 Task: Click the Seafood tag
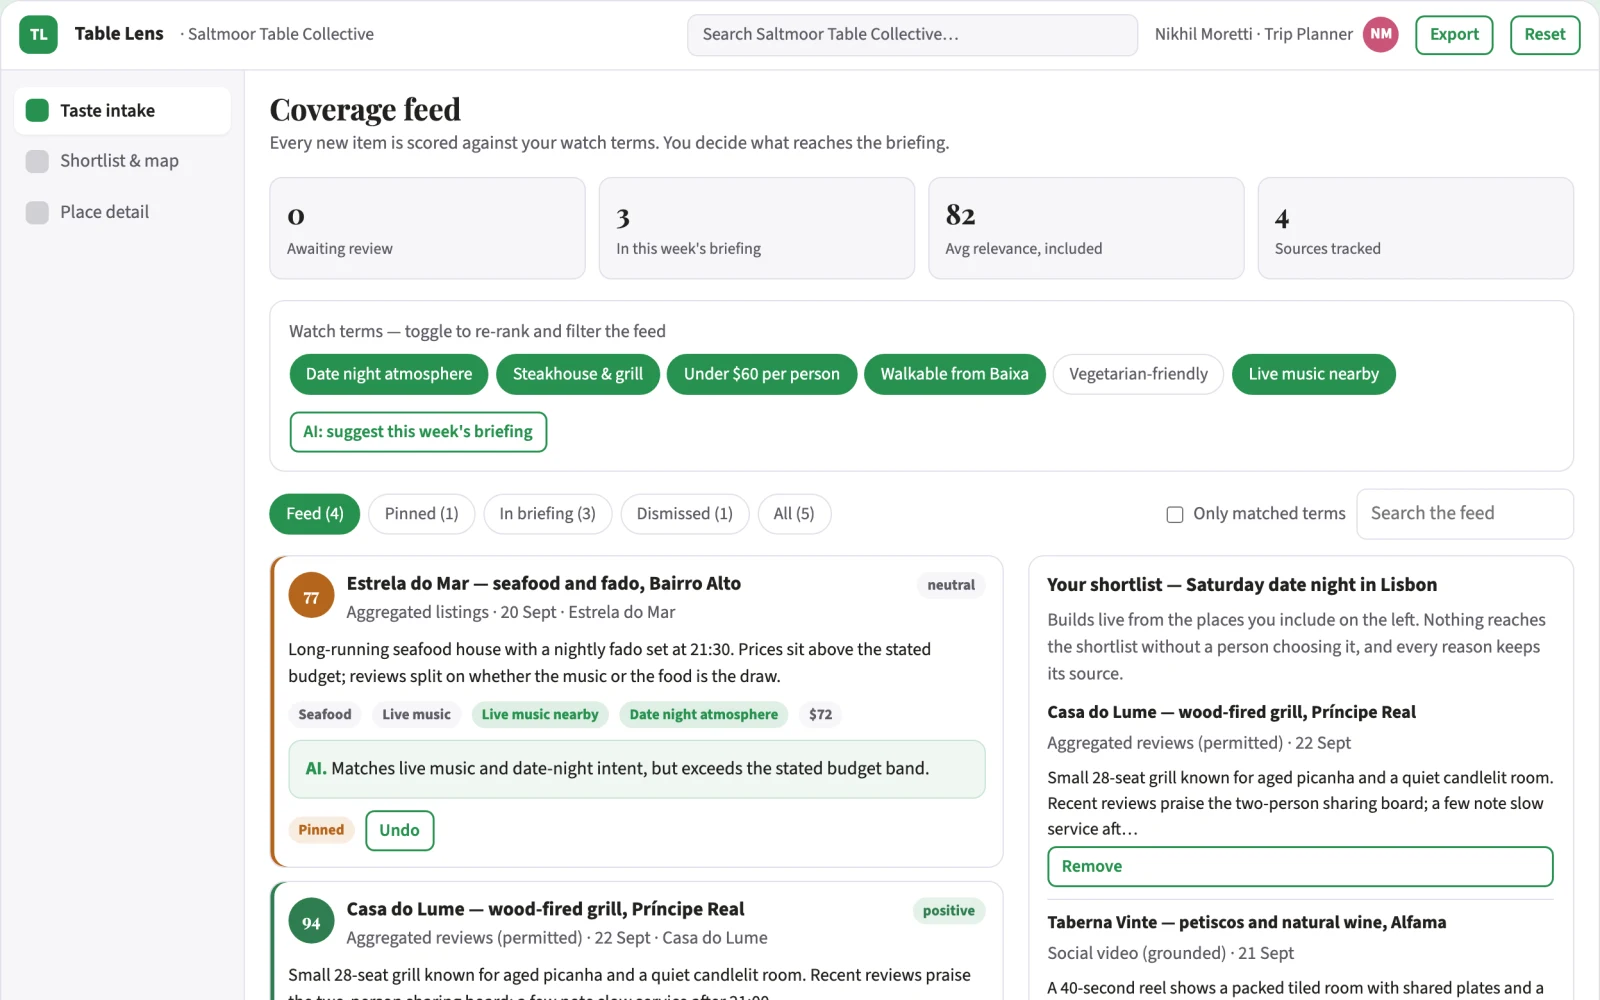click(x=325, y=715)
